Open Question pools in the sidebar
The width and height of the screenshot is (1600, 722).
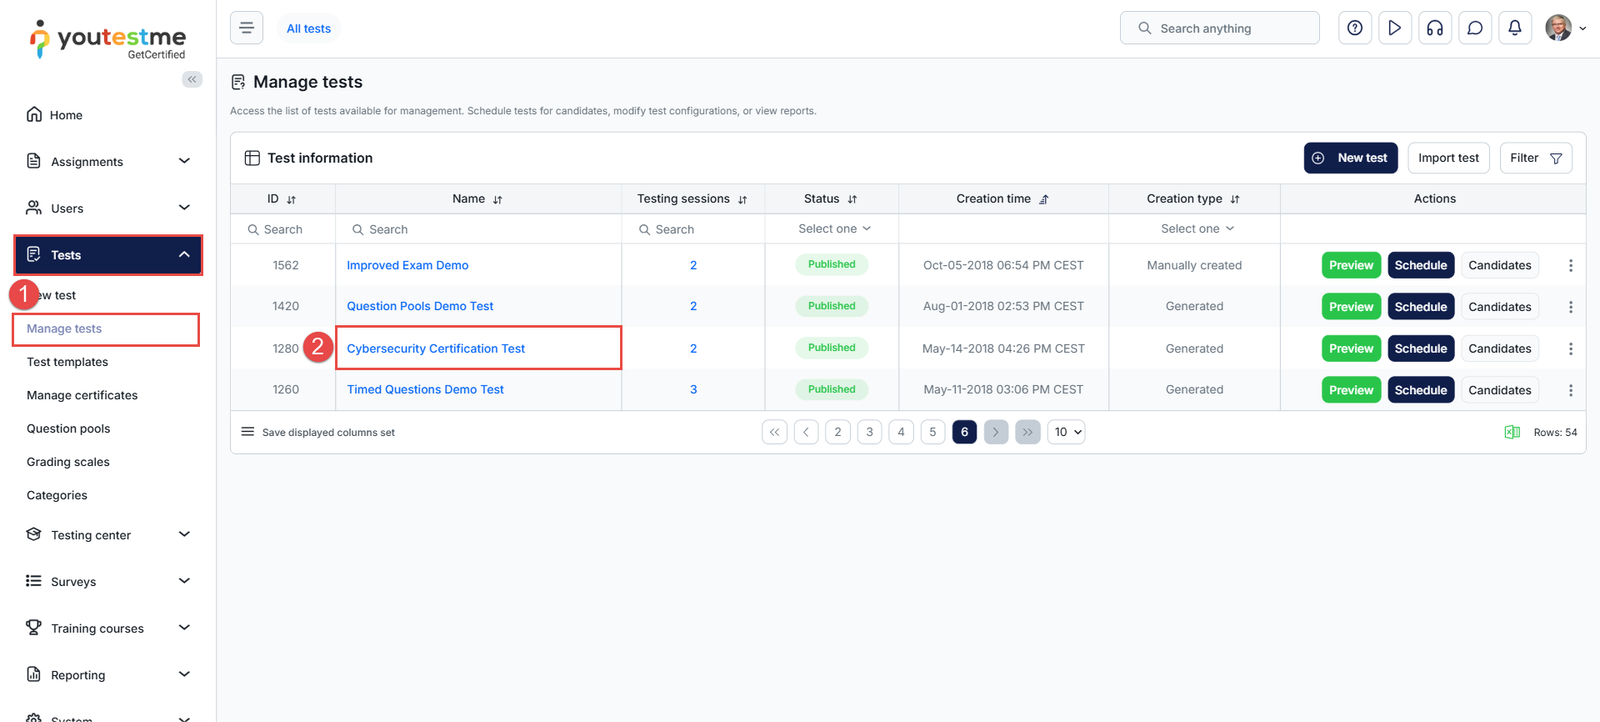click(x=68, y=428)
